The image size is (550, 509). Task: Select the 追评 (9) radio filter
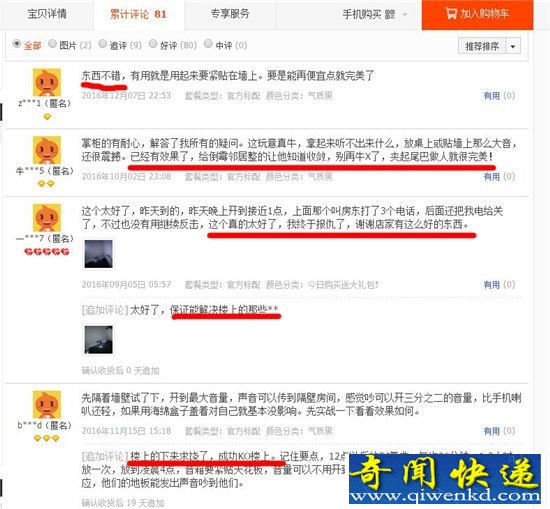(x=102, y=43)
